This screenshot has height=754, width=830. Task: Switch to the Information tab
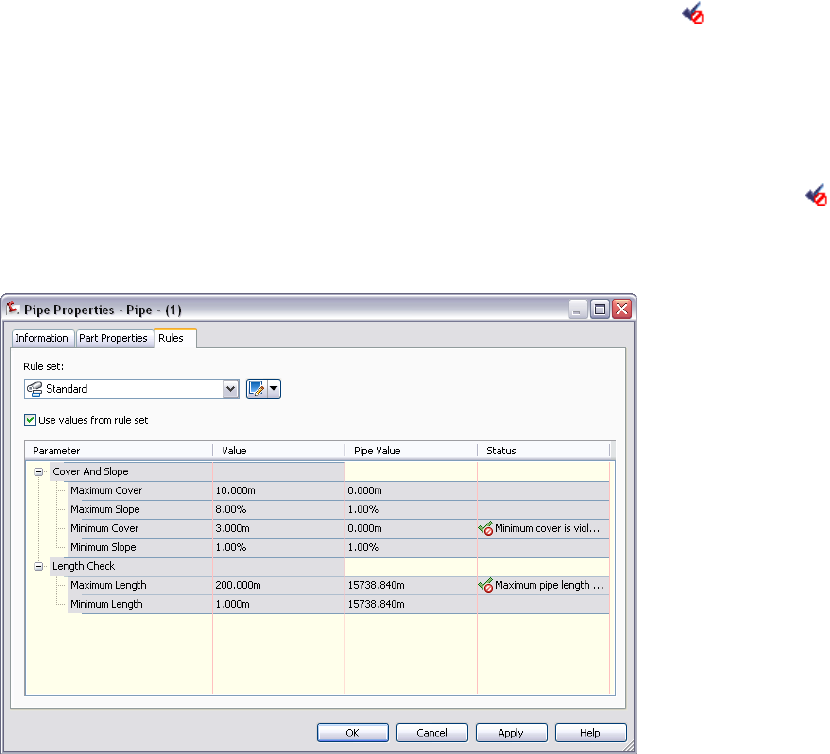tap(42, 338)
